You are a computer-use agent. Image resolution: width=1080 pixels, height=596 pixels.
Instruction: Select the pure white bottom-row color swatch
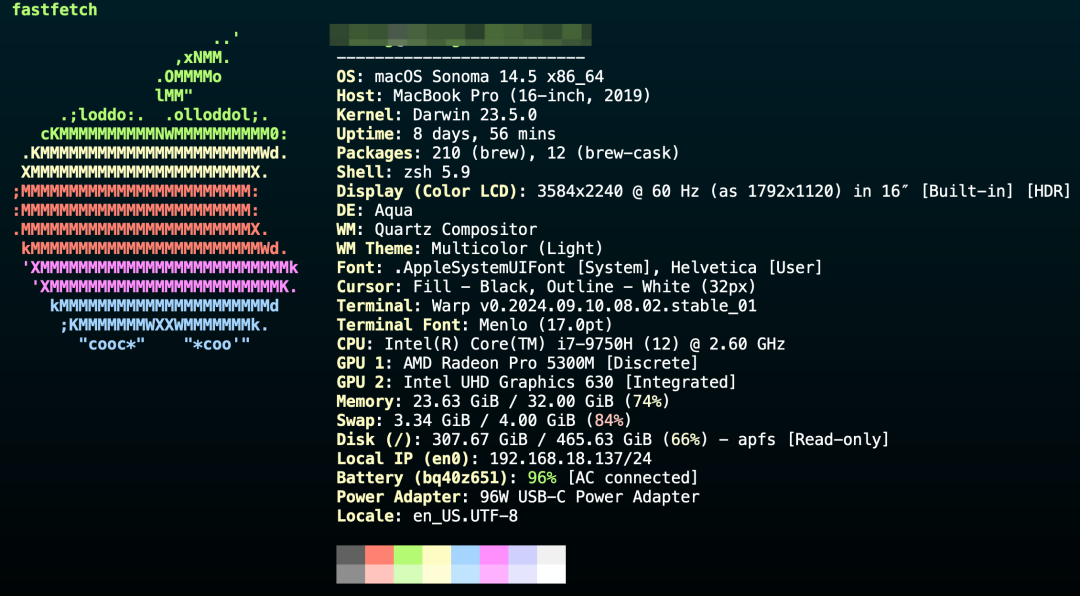pyautogui.click(x=551, y=574)
